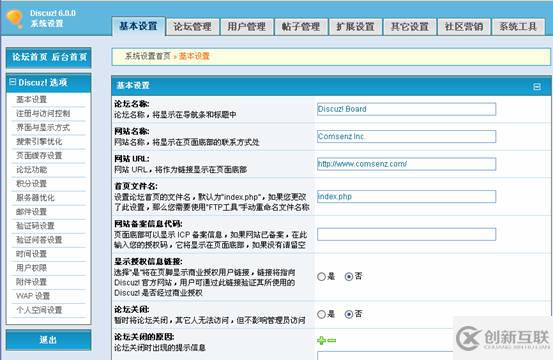Viewport: 553px width, 360px height.
Task: Open 基本设置 in the sidebar
Action: point(31,99)
